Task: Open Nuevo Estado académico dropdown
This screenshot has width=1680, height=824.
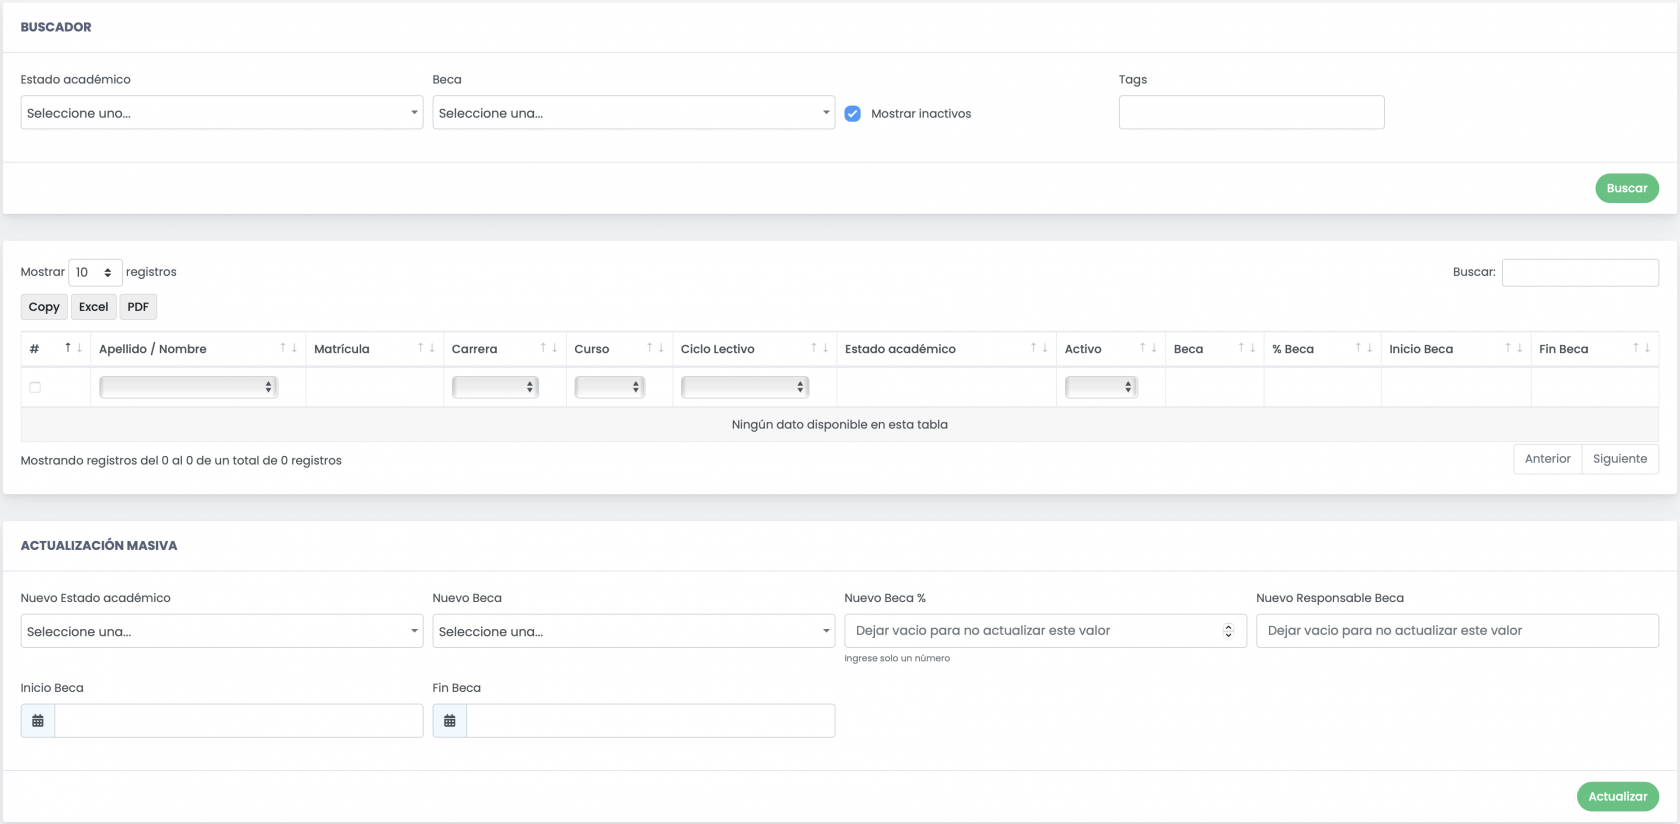Action: tap(222, 631)
